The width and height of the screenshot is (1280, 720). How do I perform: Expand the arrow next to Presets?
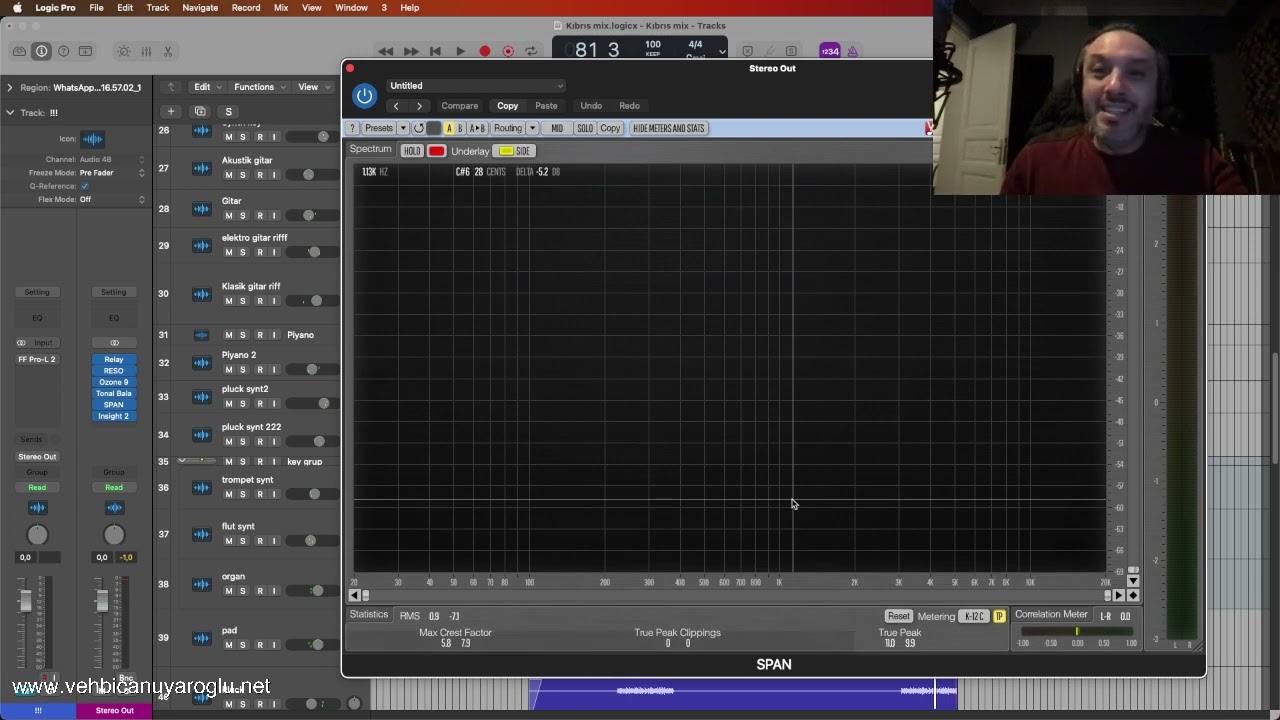403,128
